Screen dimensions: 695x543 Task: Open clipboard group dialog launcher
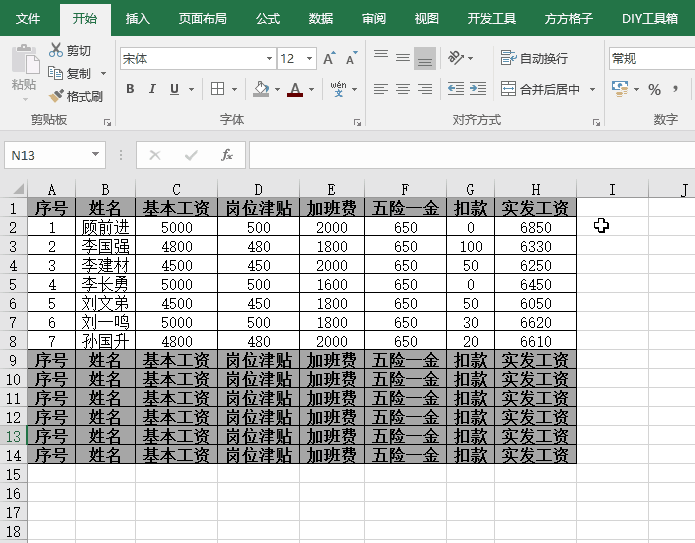click(x=107, y=122)
